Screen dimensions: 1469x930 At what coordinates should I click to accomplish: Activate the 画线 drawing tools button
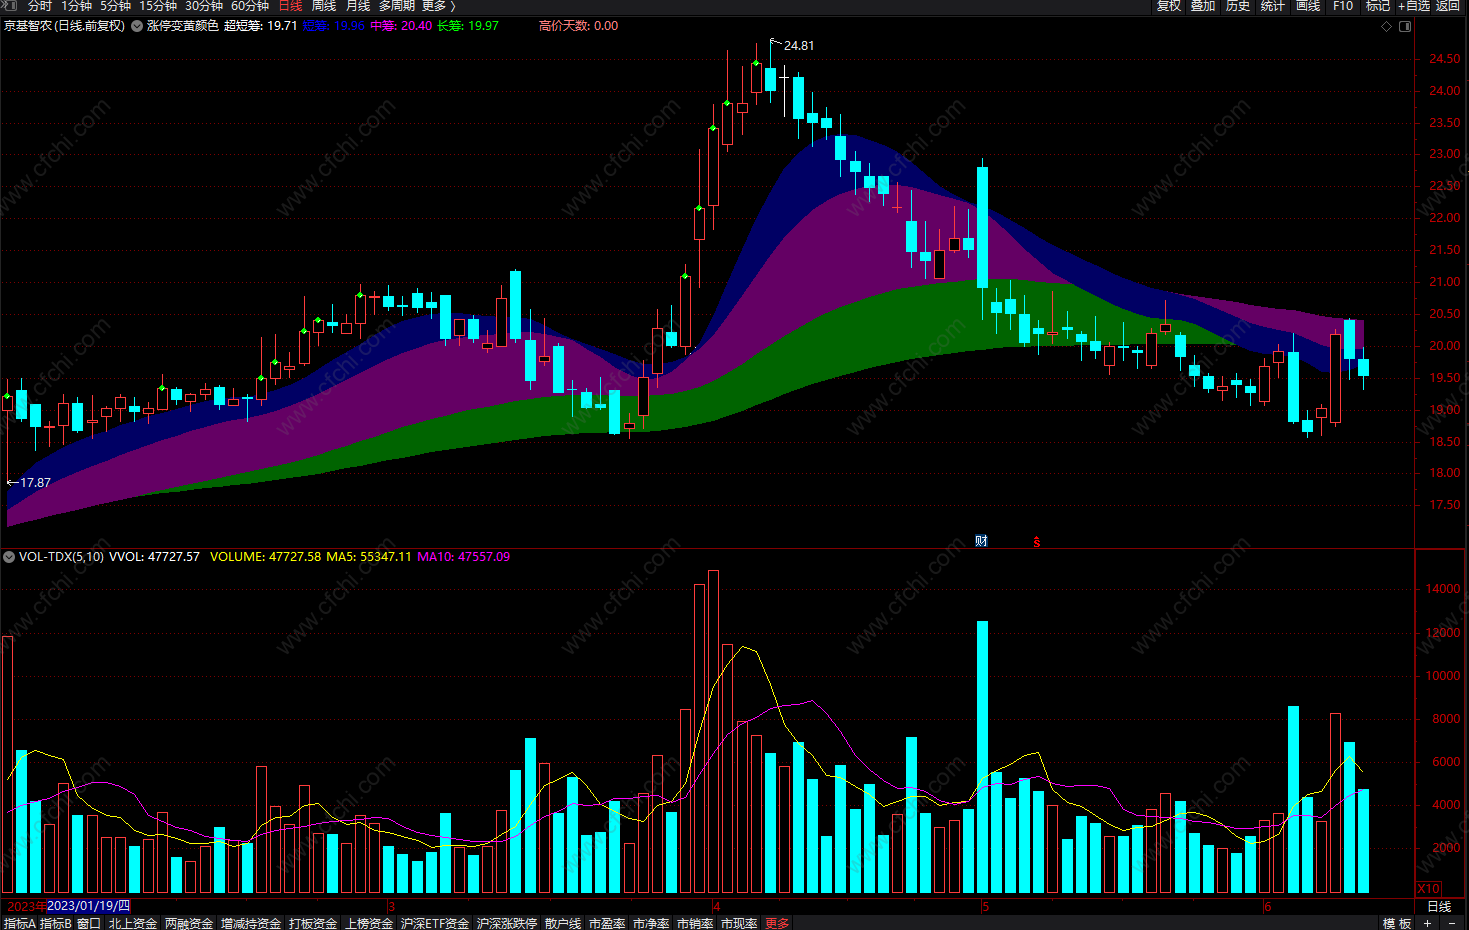click(x=1308, y=6)
